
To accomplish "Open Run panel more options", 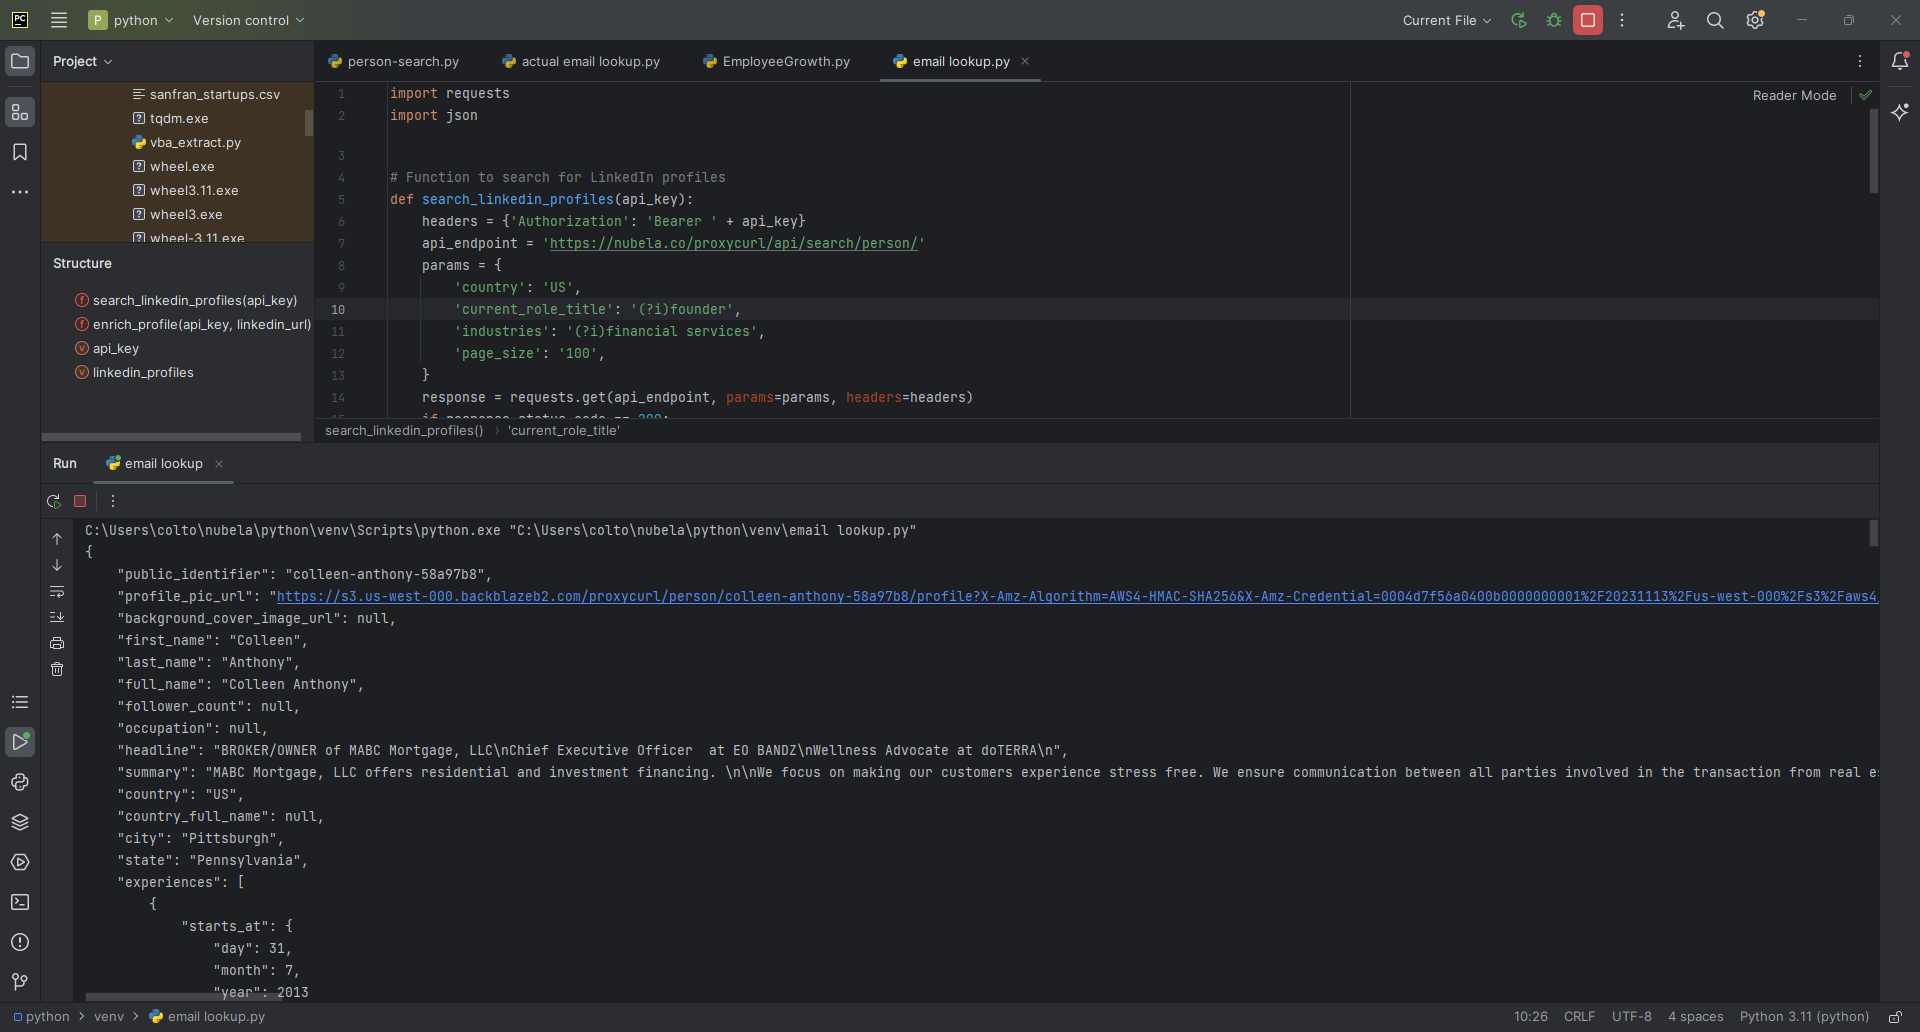I will point(113,501).
